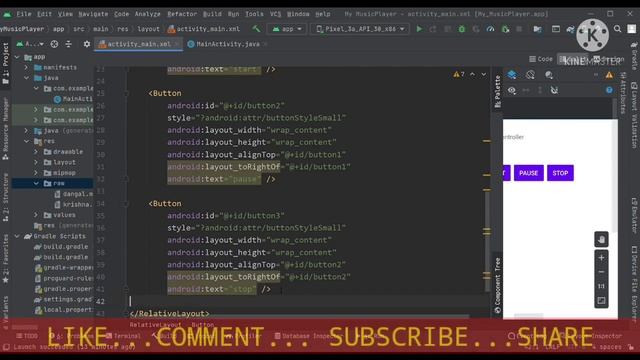Click the layout warning triangle icon in design toolbar
640x360 pixels.
click(609, 75)
